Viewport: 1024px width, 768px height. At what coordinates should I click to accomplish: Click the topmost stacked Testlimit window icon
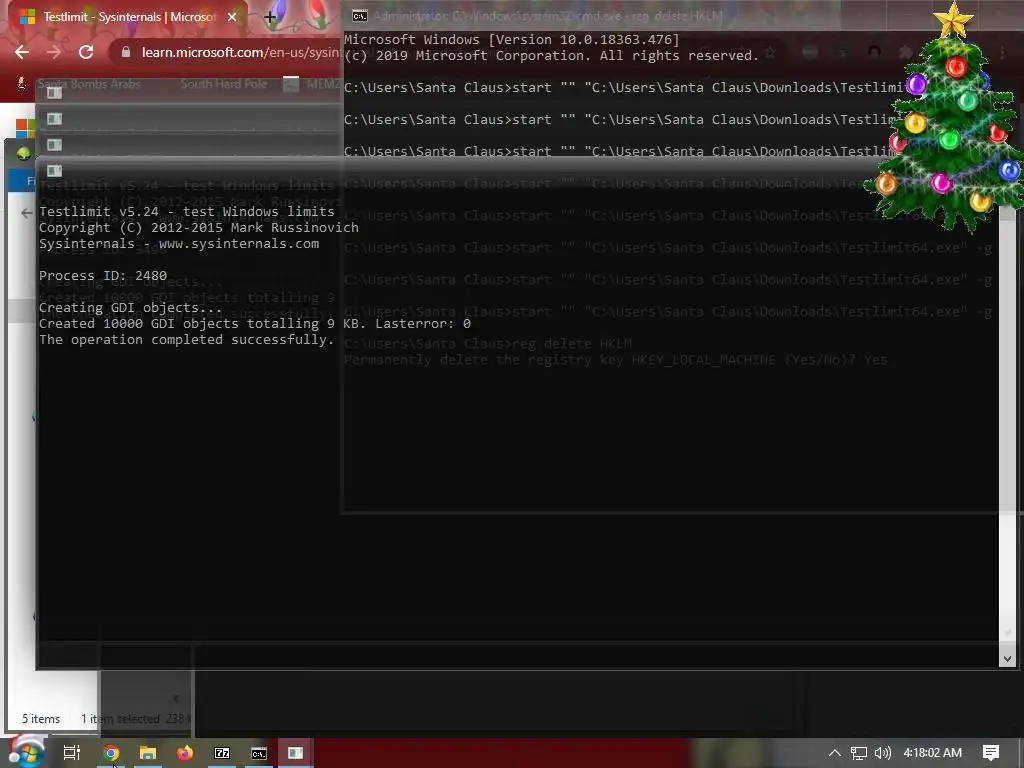point(54,93)
